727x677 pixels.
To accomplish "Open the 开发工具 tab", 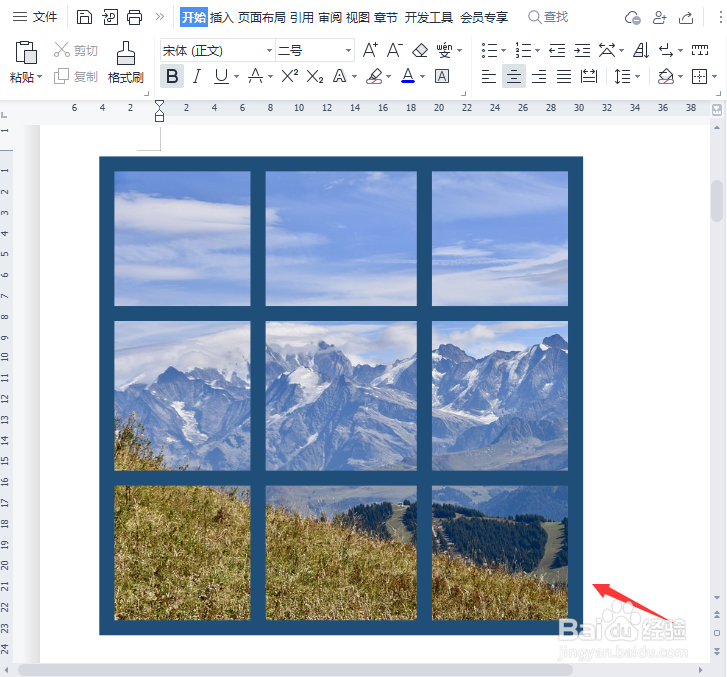I will coord(428,17).
